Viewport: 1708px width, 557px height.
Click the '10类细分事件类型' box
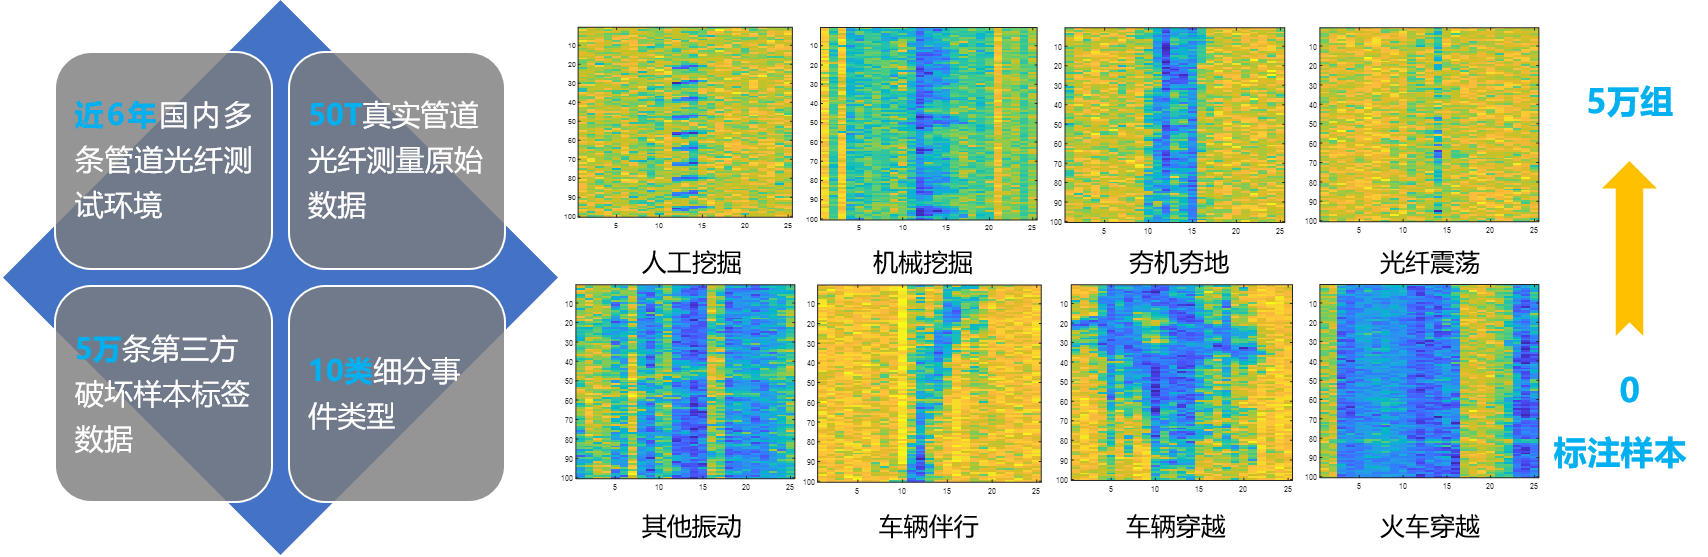click(x=397, y=394)
